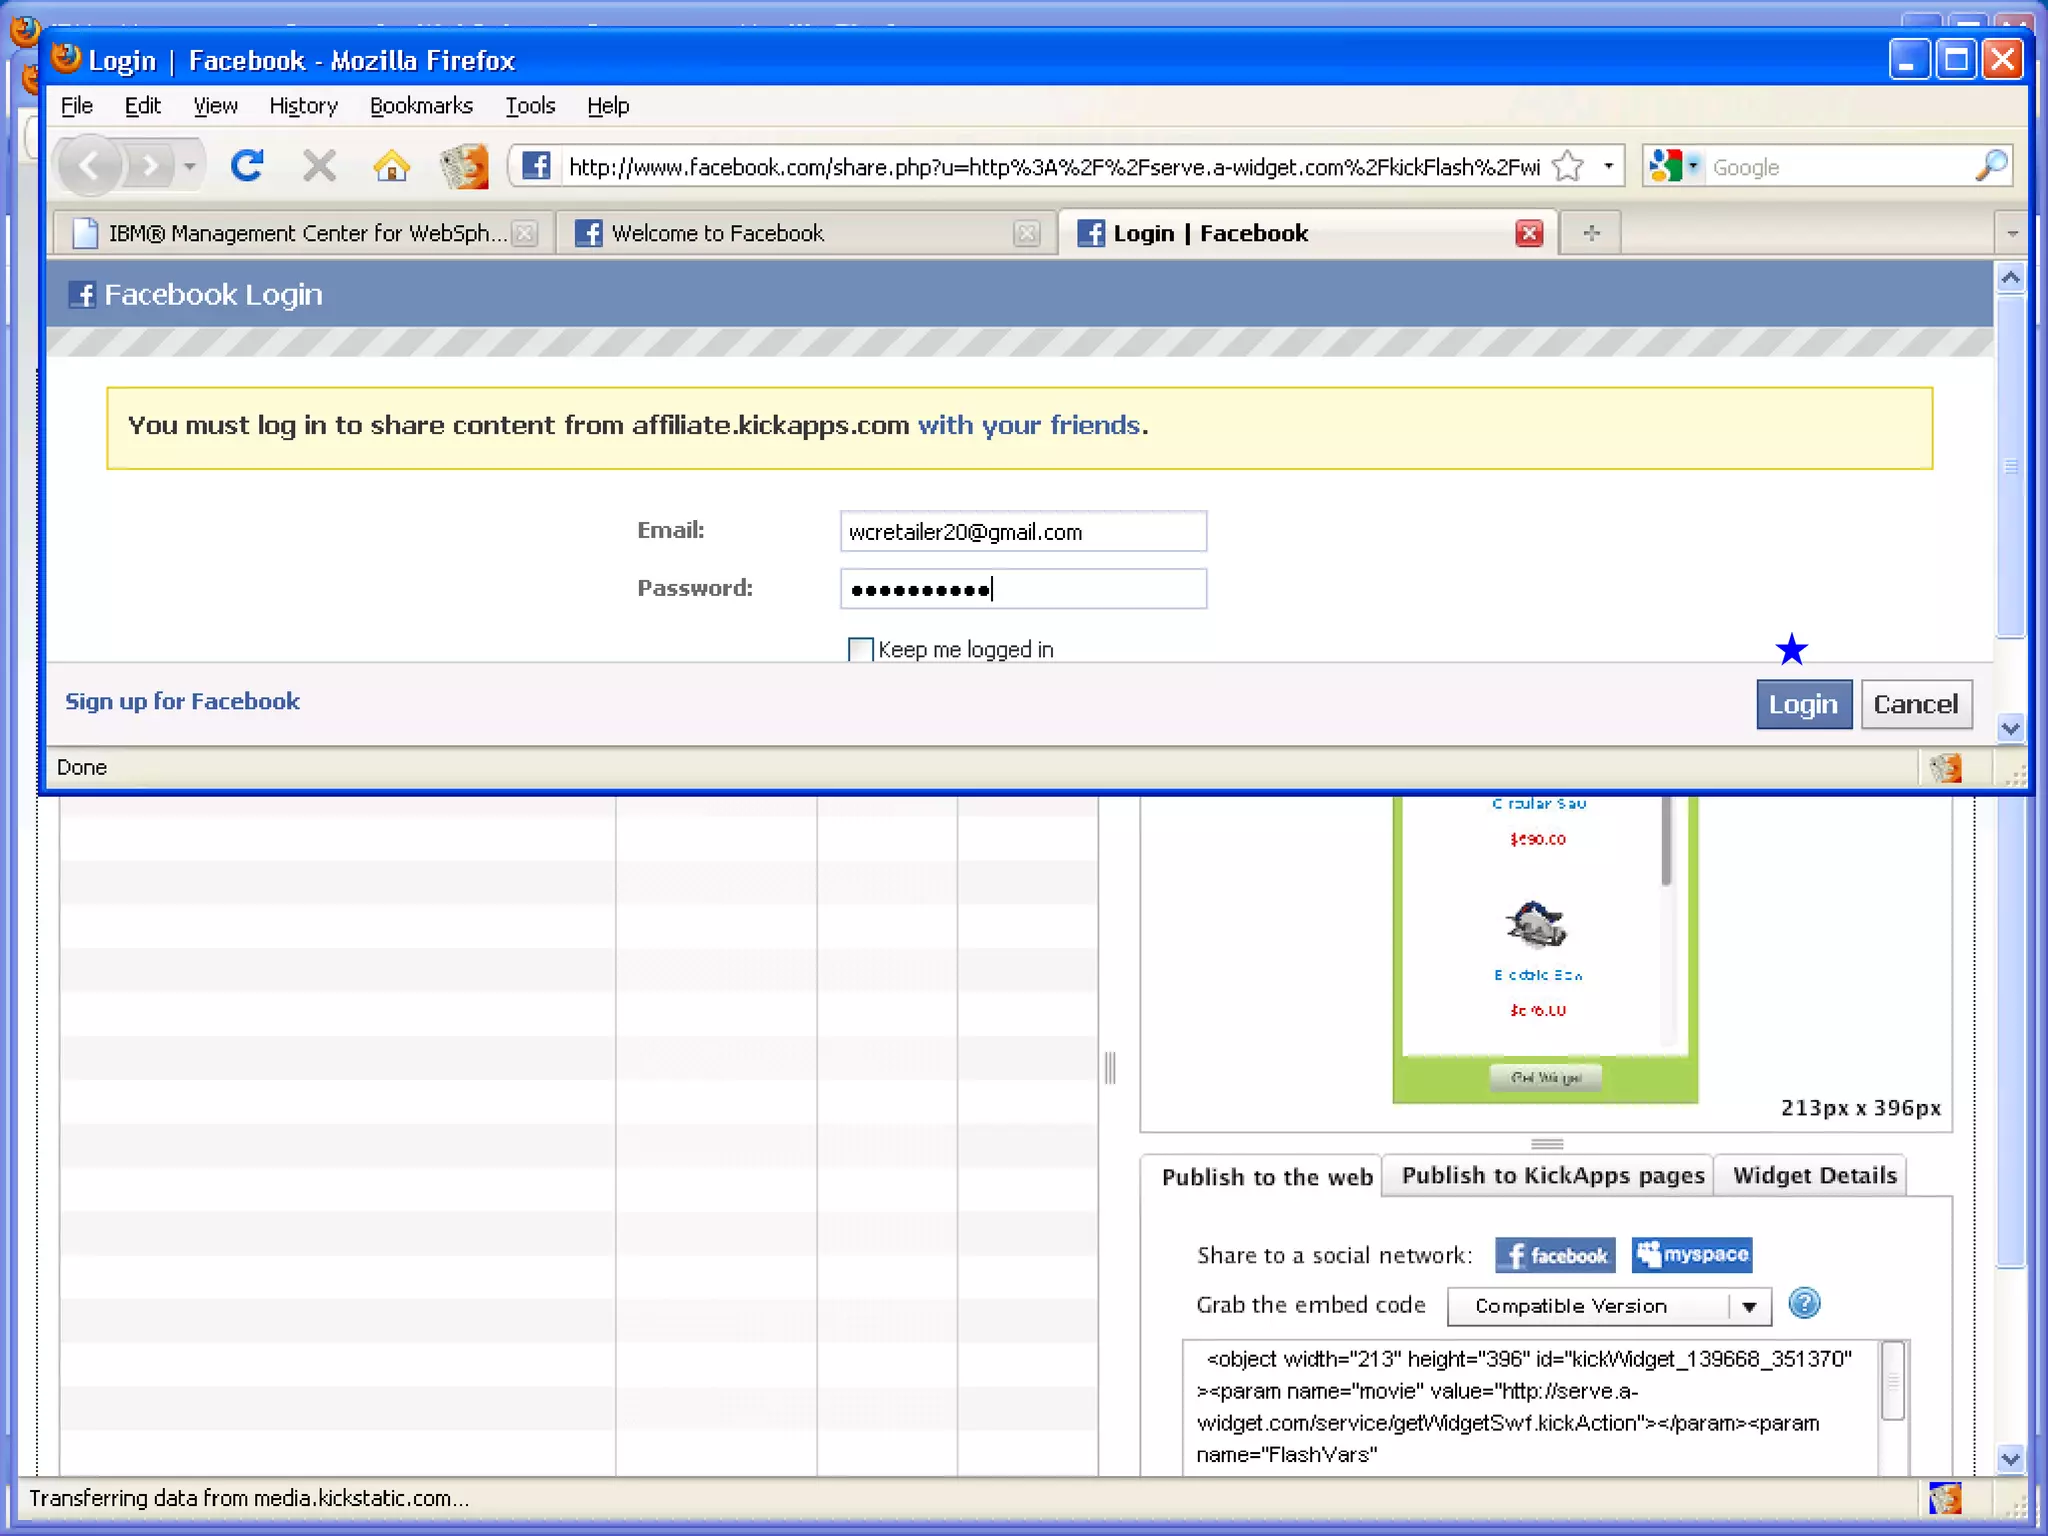Open the address bar history dropdown arrow
Viewport: 2048px width, 1536px height.
click(1608, 166)
